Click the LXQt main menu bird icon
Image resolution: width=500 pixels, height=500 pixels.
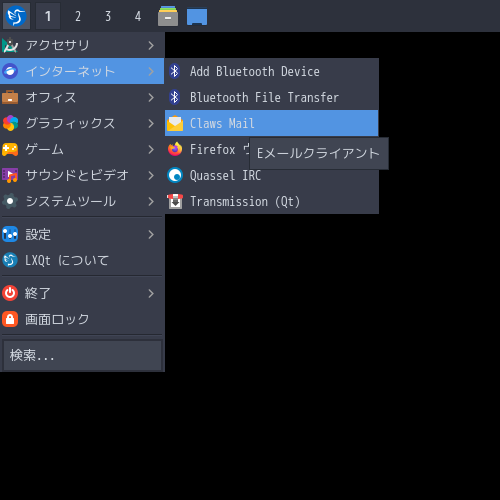[x=16, y=16]
